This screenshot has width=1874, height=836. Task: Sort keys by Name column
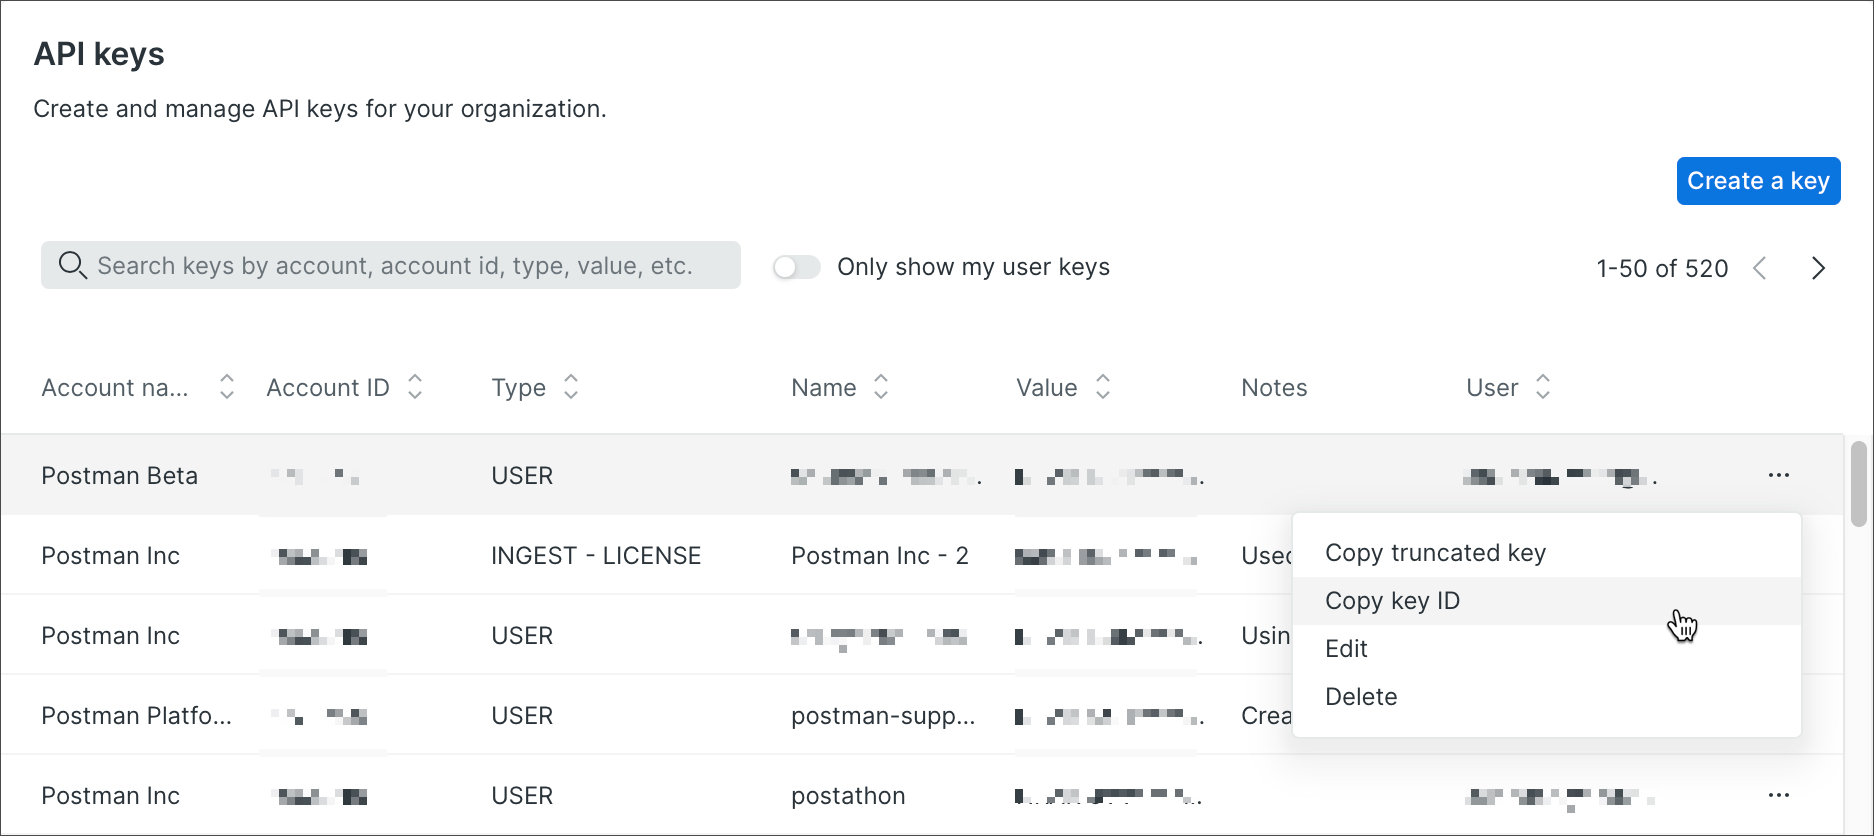881,387
